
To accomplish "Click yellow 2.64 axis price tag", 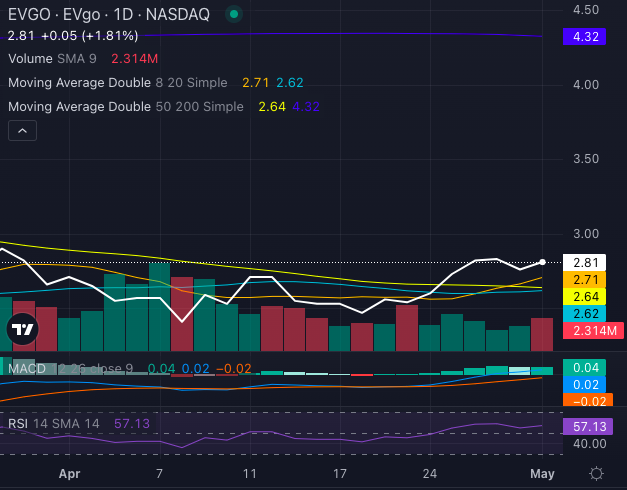I will tap(584, 297).
